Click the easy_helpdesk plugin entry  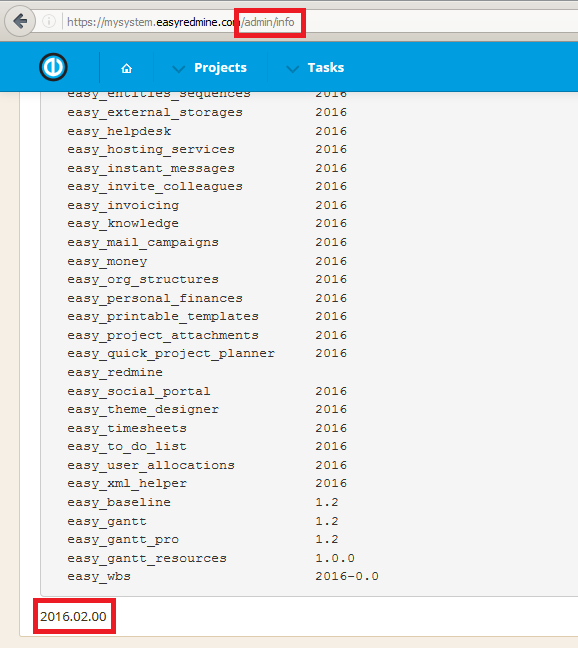(119, 131)
